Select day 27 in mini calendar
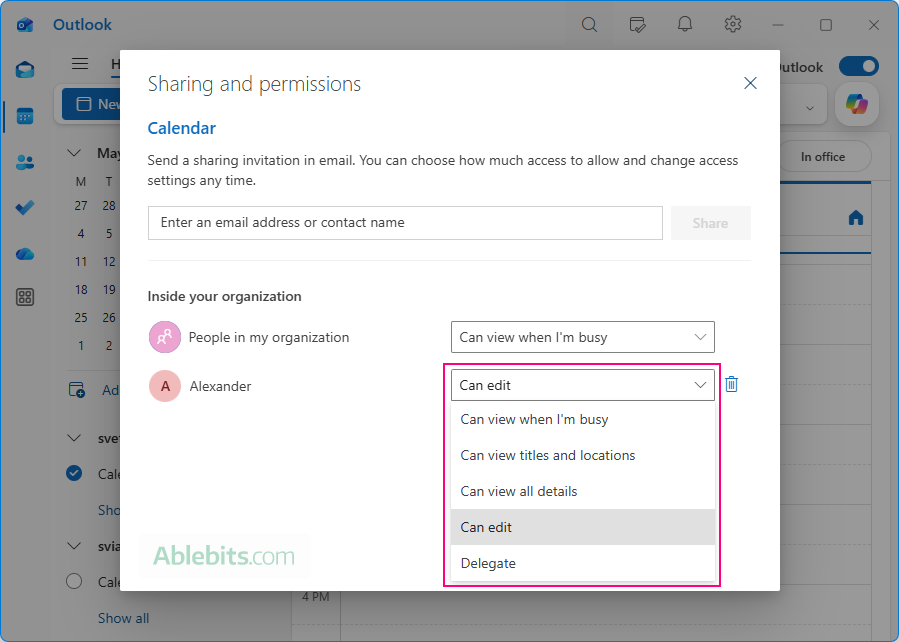This screenshot has width=899, height=642. click(x=81, y=205)
